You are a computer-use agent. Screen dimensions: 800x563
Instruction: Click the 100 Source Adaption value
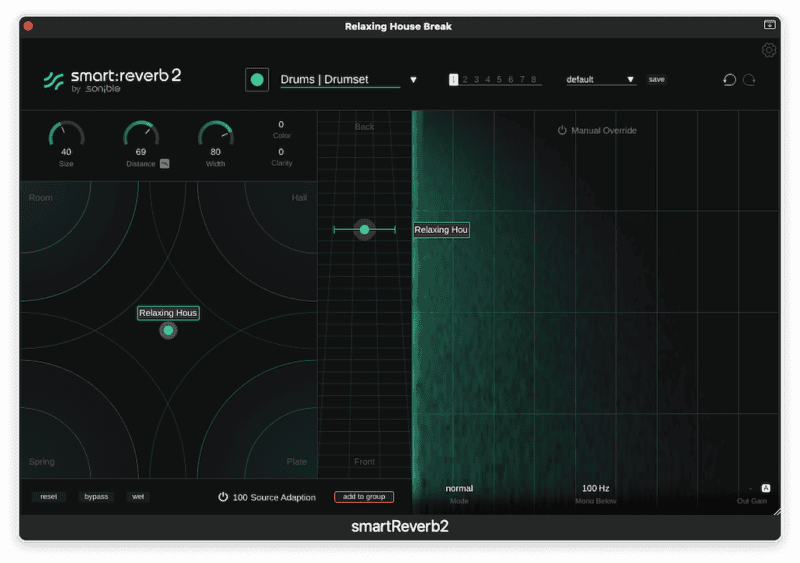click(x=240, y=497)
